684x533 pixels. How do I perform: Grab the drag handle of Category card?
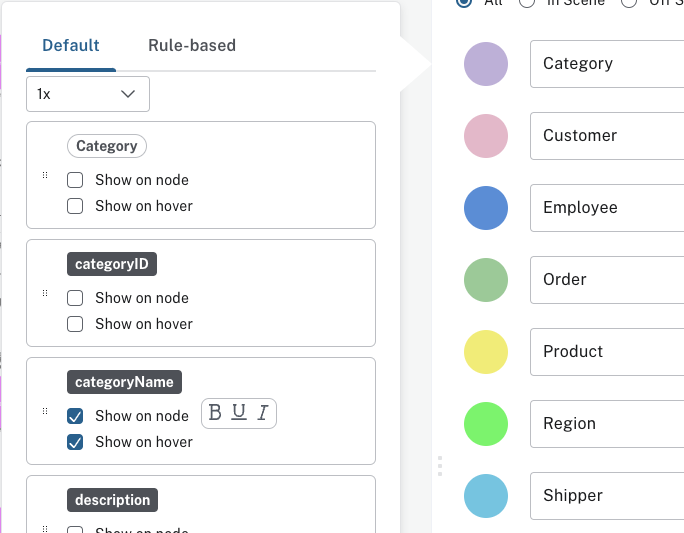[x=45, y=175]
